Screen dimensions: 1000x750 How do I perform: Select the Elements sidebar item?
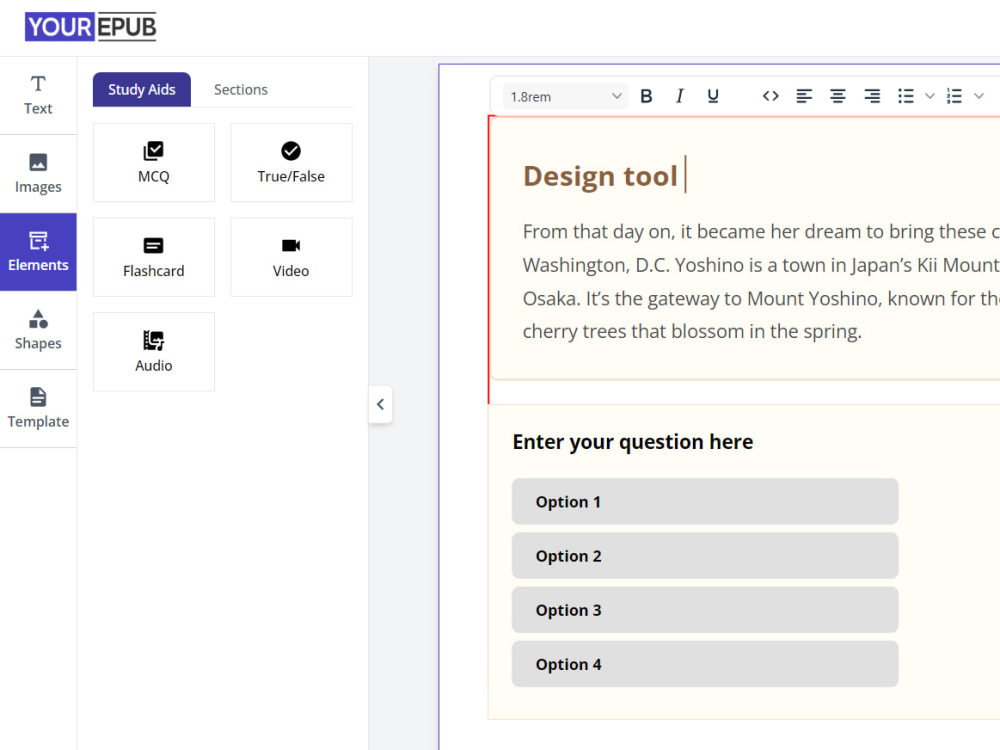click(x=38, y=252)
